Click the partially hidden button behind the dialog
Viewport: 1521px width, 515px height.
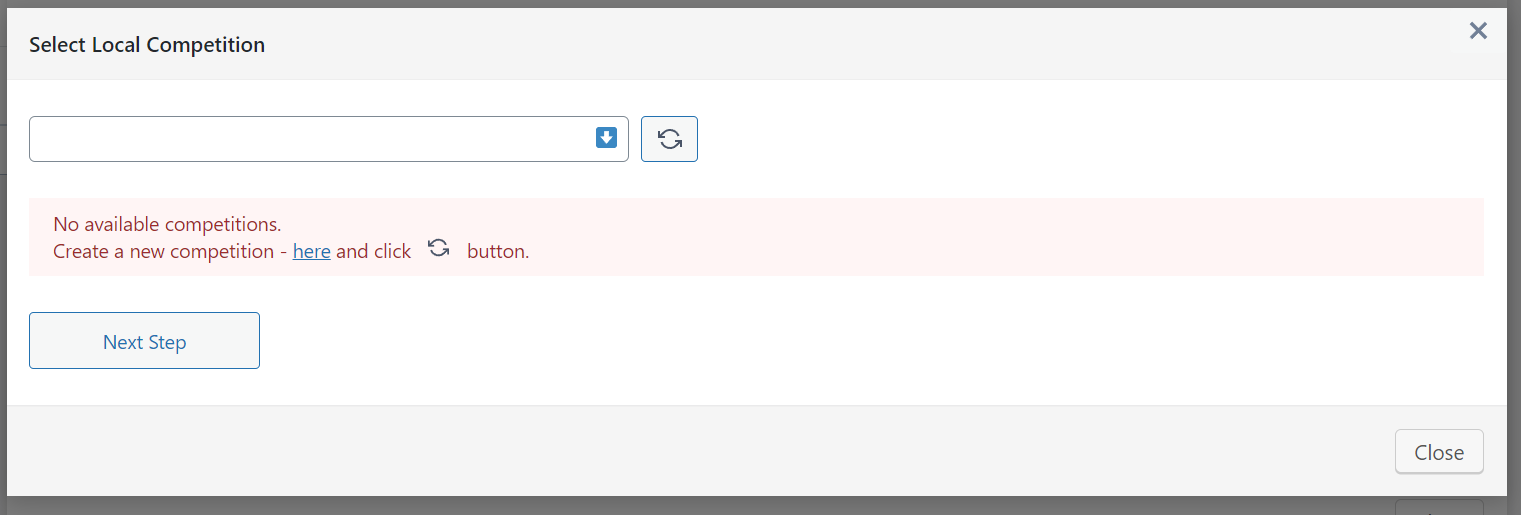(x=1439, y=506)
